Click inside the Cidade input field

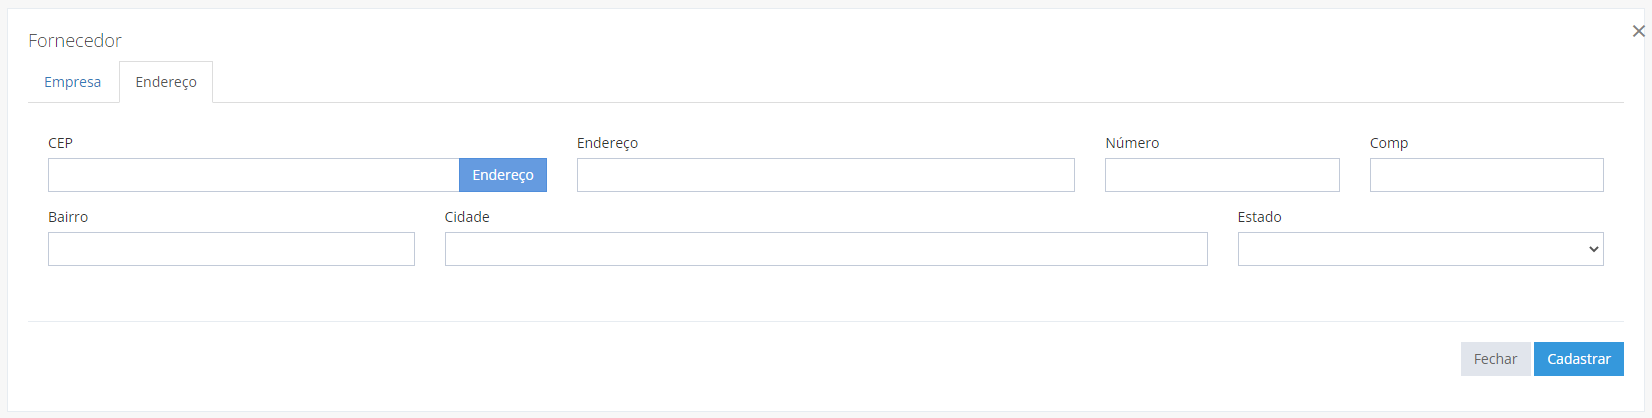pyautogui.click(x=826, y=249)
